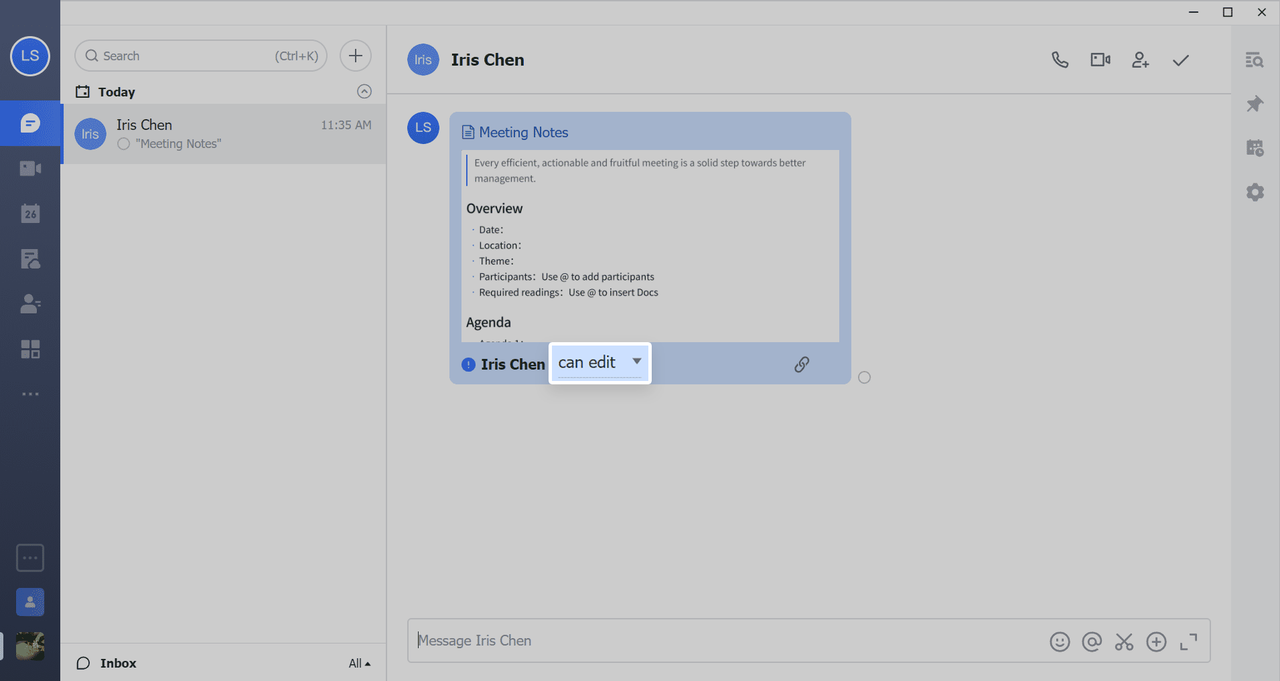Start a voice call with Iris Chen
Screen dimensions: 1280x681
click(x=1060, y=60)
